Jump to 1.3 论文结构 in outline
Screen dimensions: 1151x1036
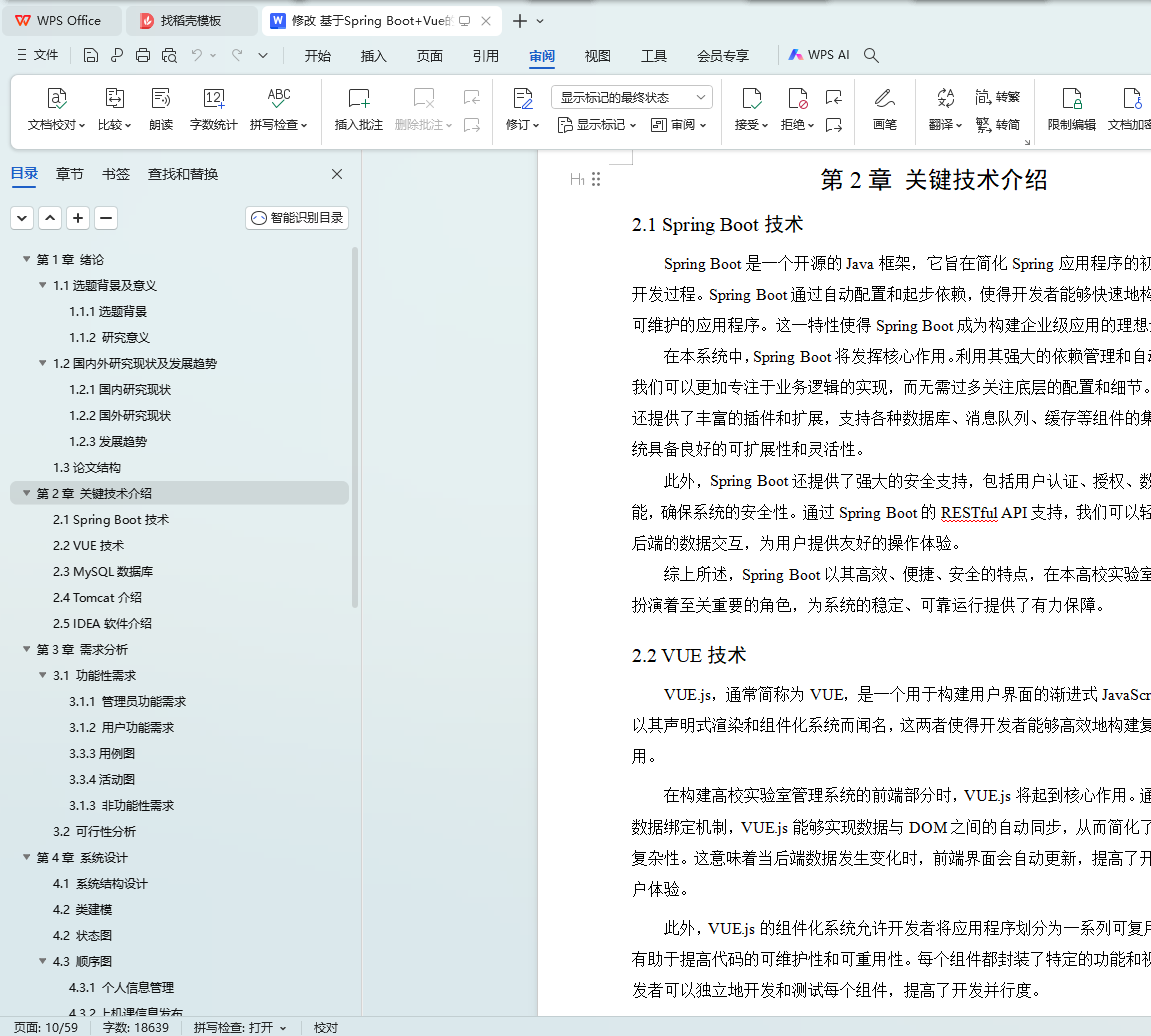pyautogui.click(x=87, y=468)
